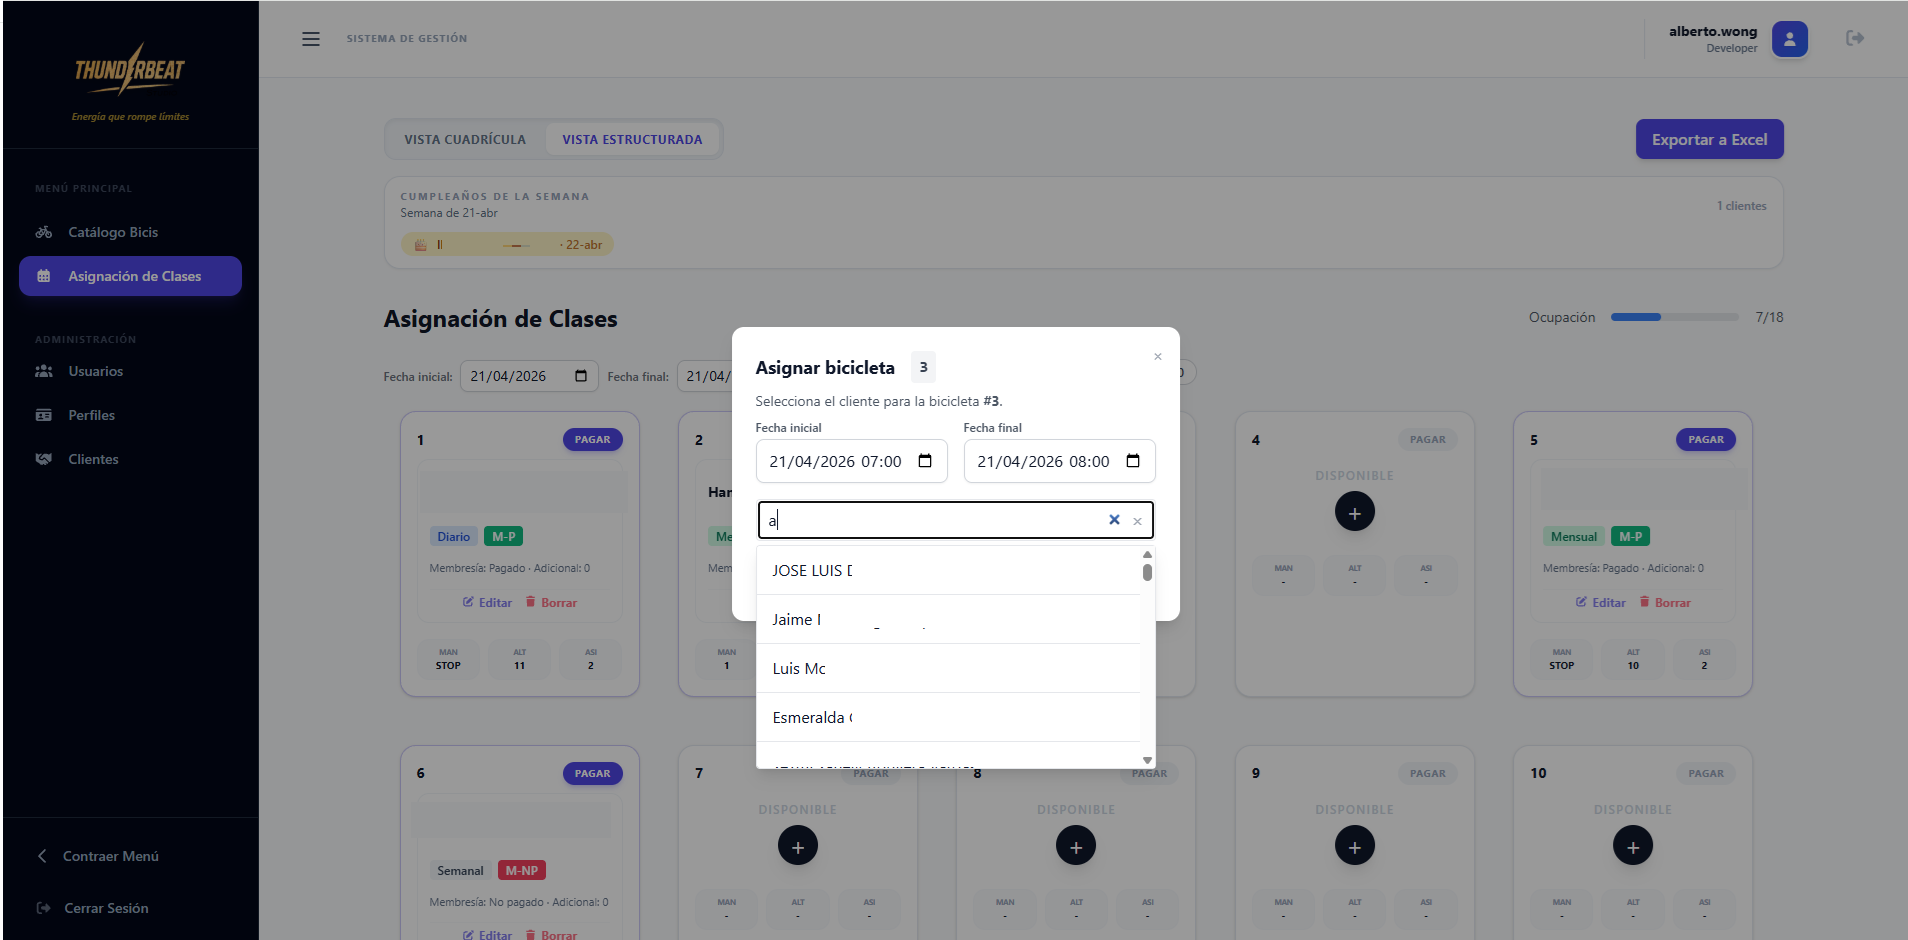
Task: Click the plus button on bike 8
Action: (x=1075, y=846)
